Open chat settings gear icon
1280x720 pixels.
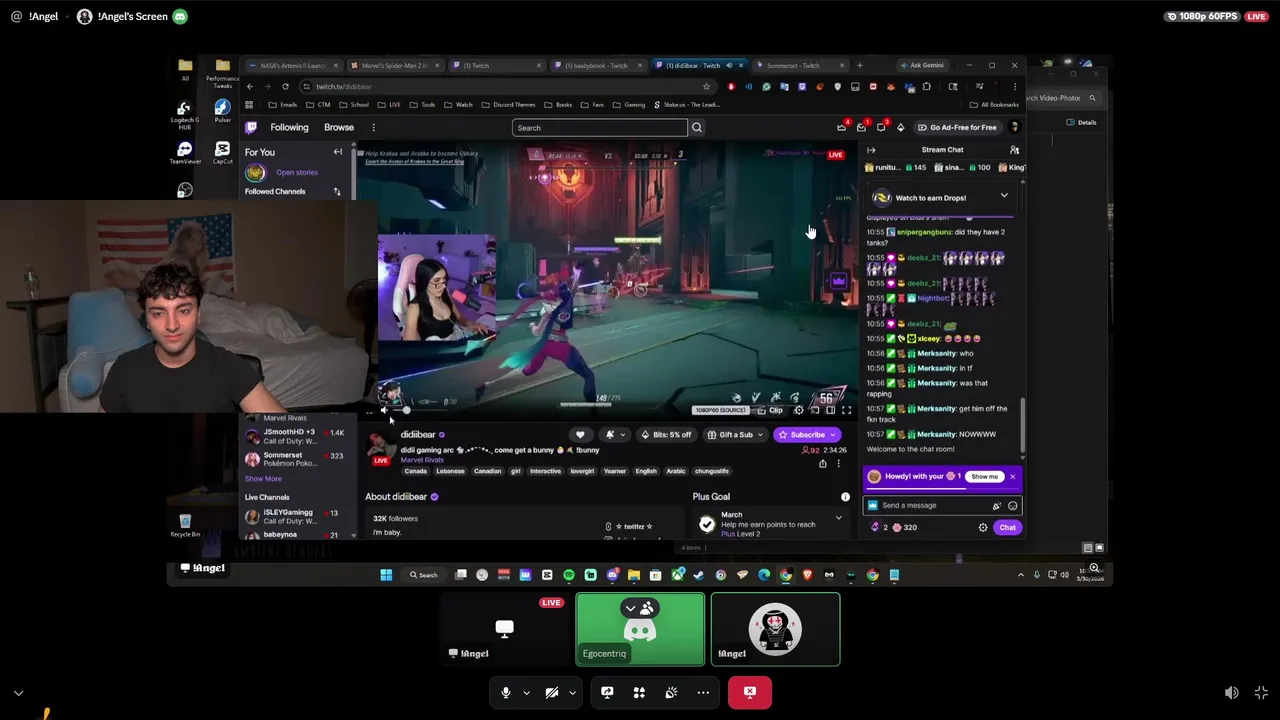(983, 527)
